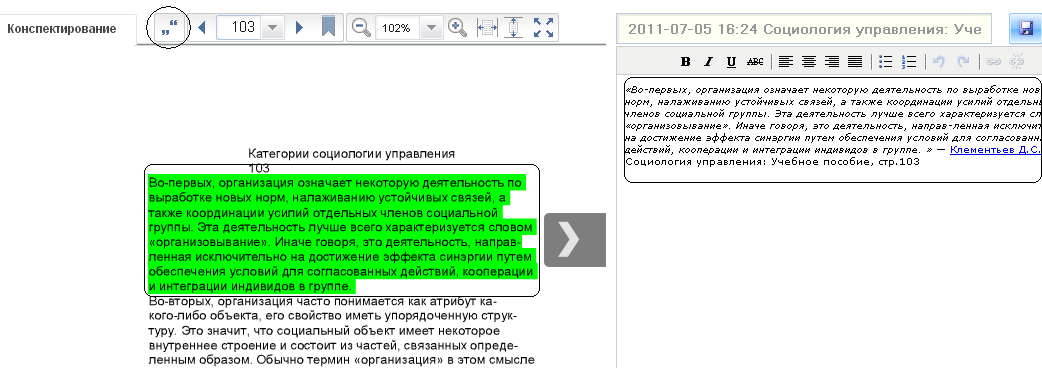This screenshot has height=368, width=1042.
Task: Apply bold formatting to note
Action: tap(686, 62)
